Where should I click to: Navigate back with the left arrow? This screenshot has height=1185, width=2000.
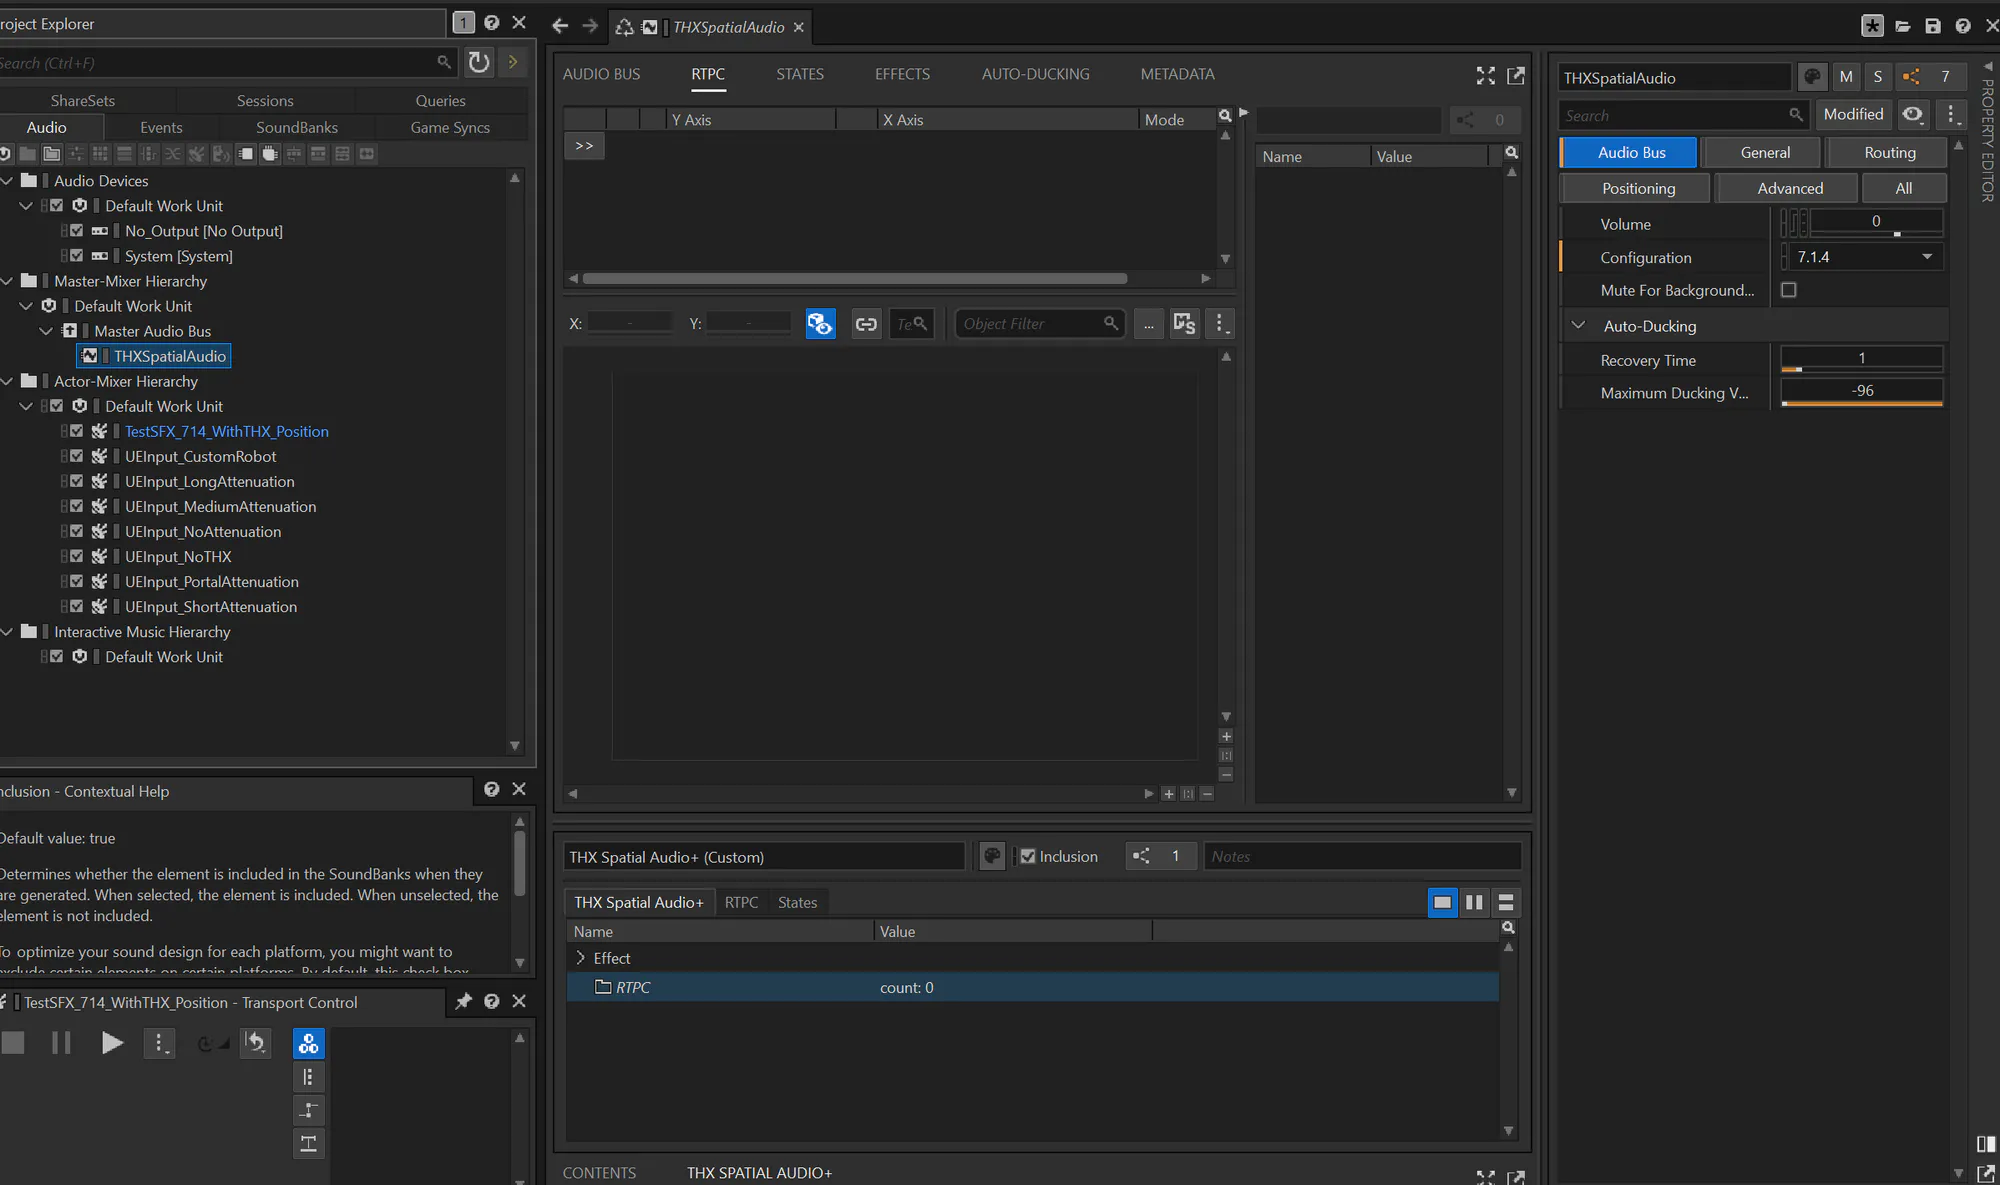(560, 26)
